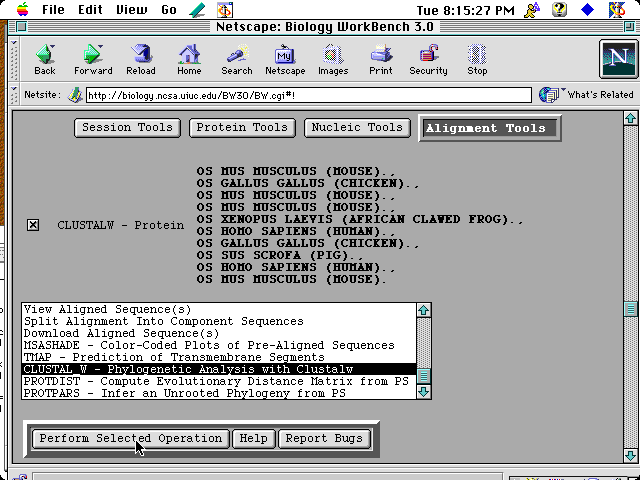
Task: Click Perform Selected Operation button
Action: click(131, 438)
